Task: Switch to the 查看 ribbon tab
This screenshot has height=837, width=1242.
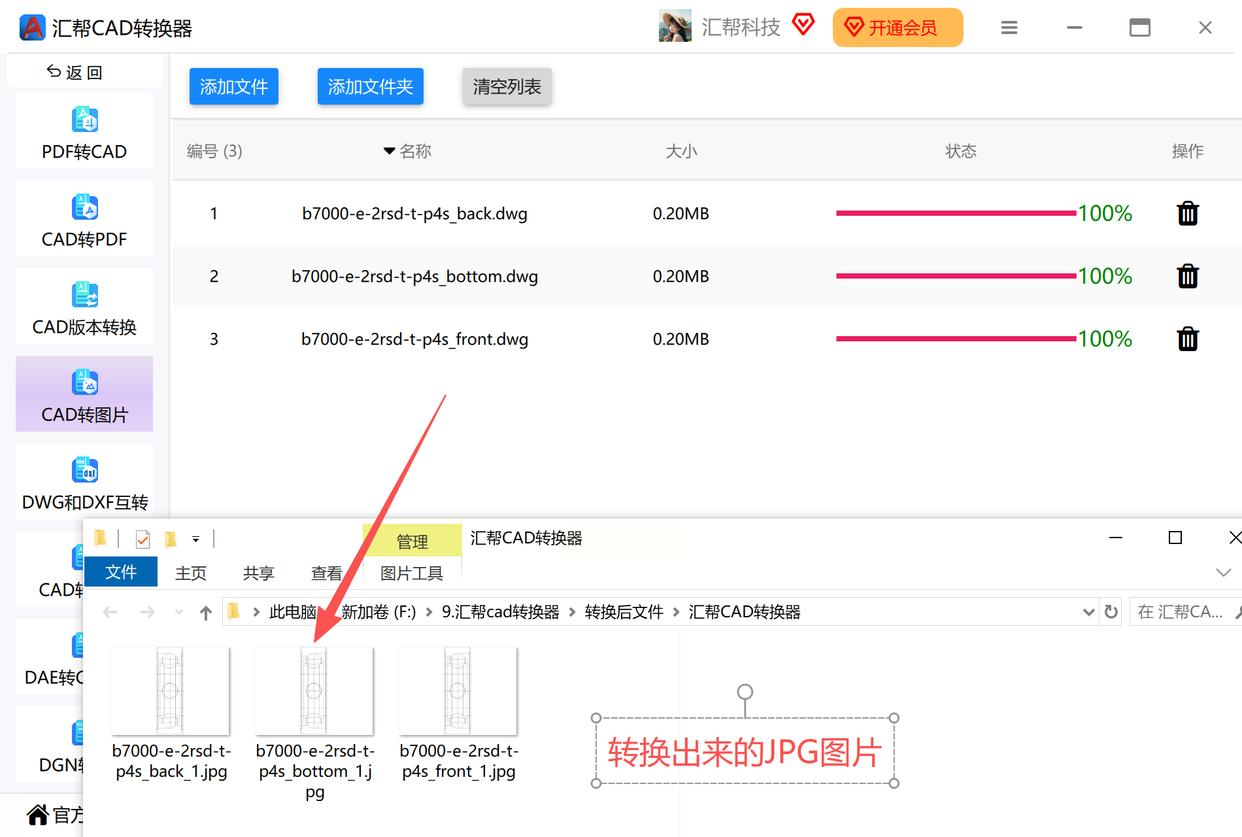Action: 327,573
